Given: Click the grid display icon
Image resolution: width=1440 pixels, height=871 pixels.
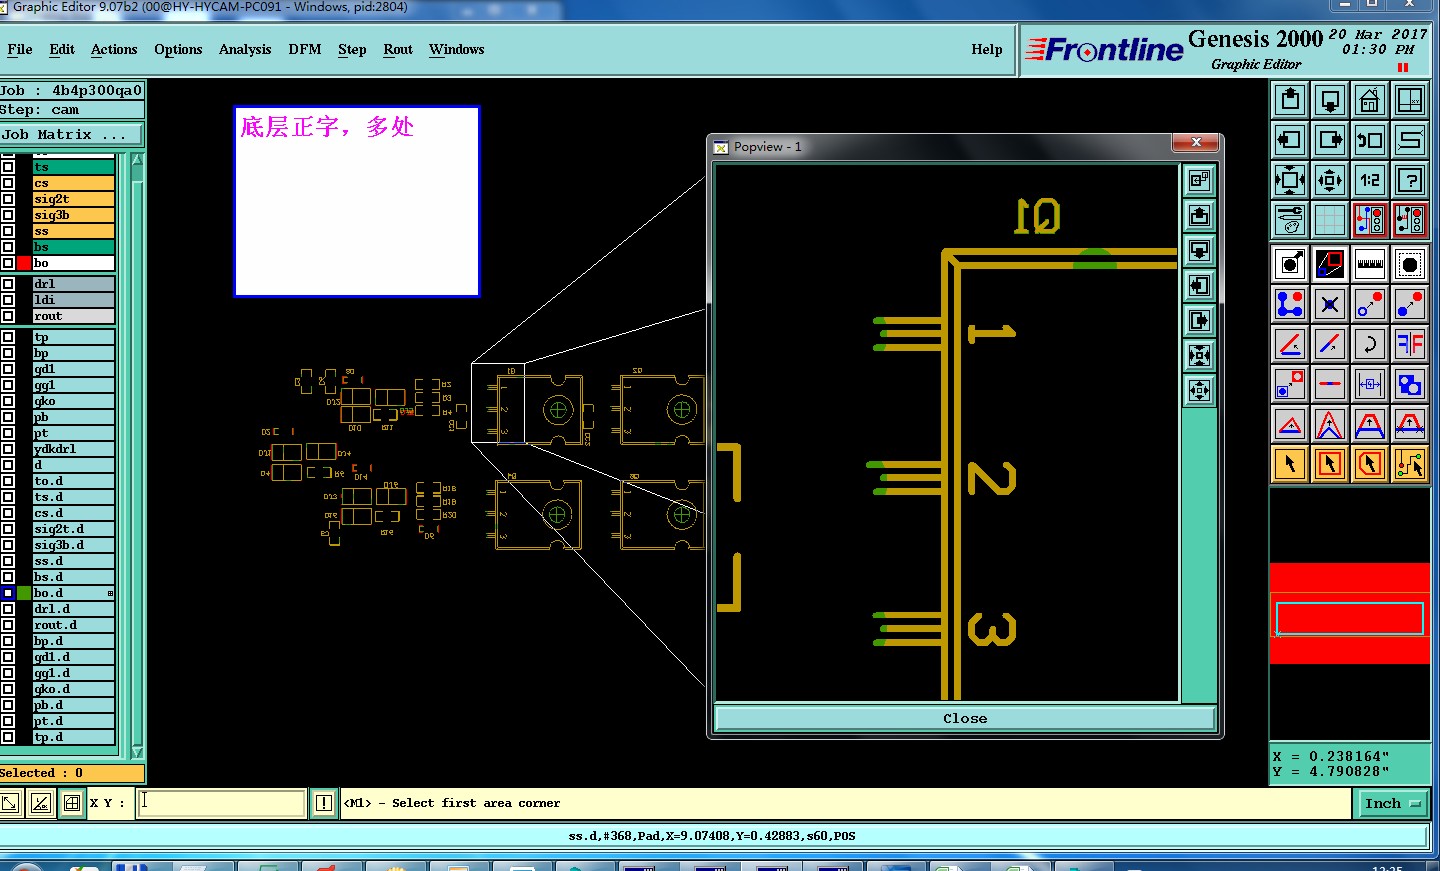Looking at the screenshot, I should point(1330,220).
